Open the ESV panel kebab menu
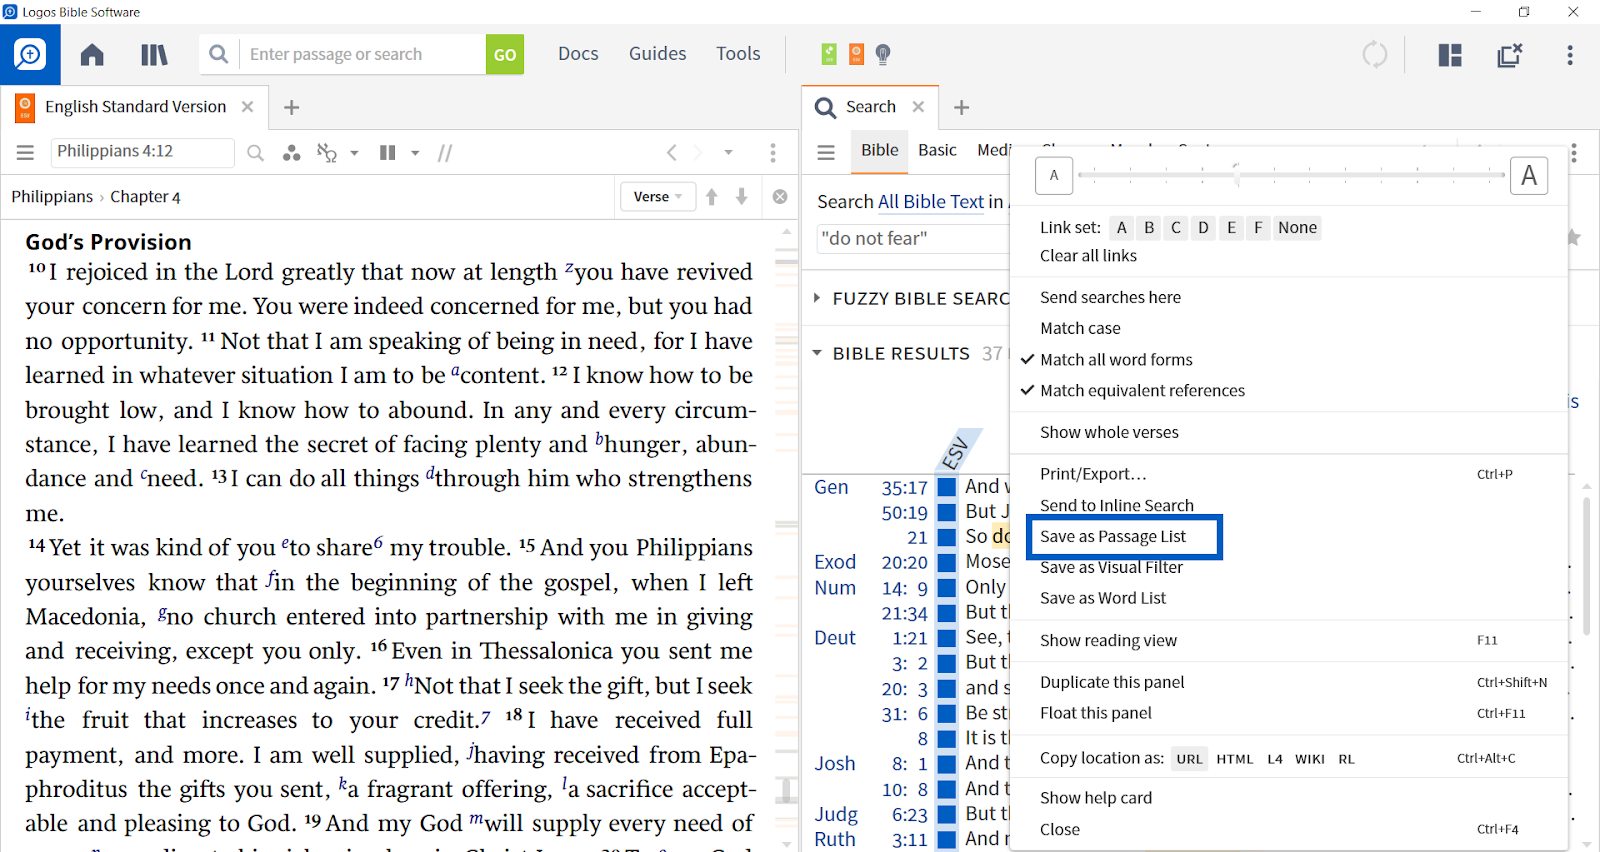1600x852 pixels. 773,153
